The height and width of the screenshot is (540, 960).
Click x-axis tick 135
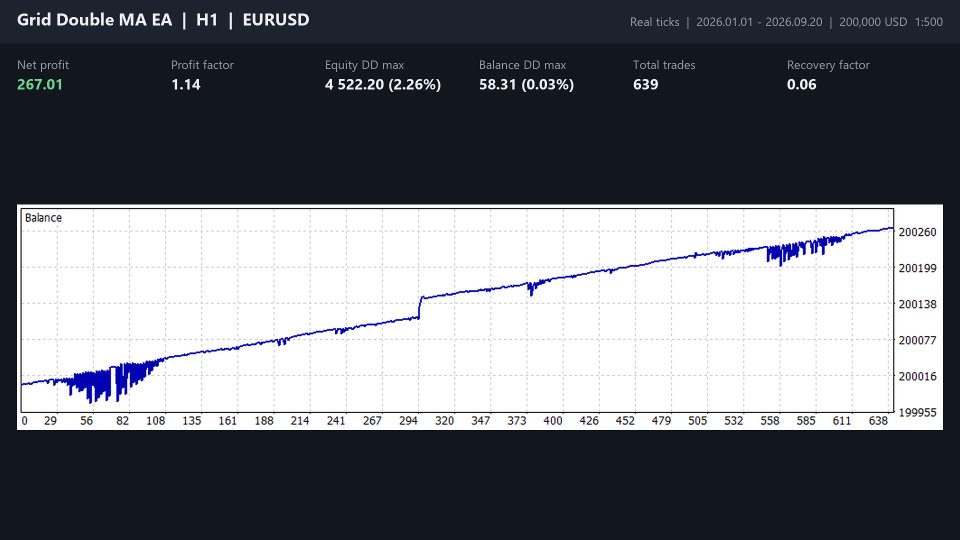tap(192, 421)
